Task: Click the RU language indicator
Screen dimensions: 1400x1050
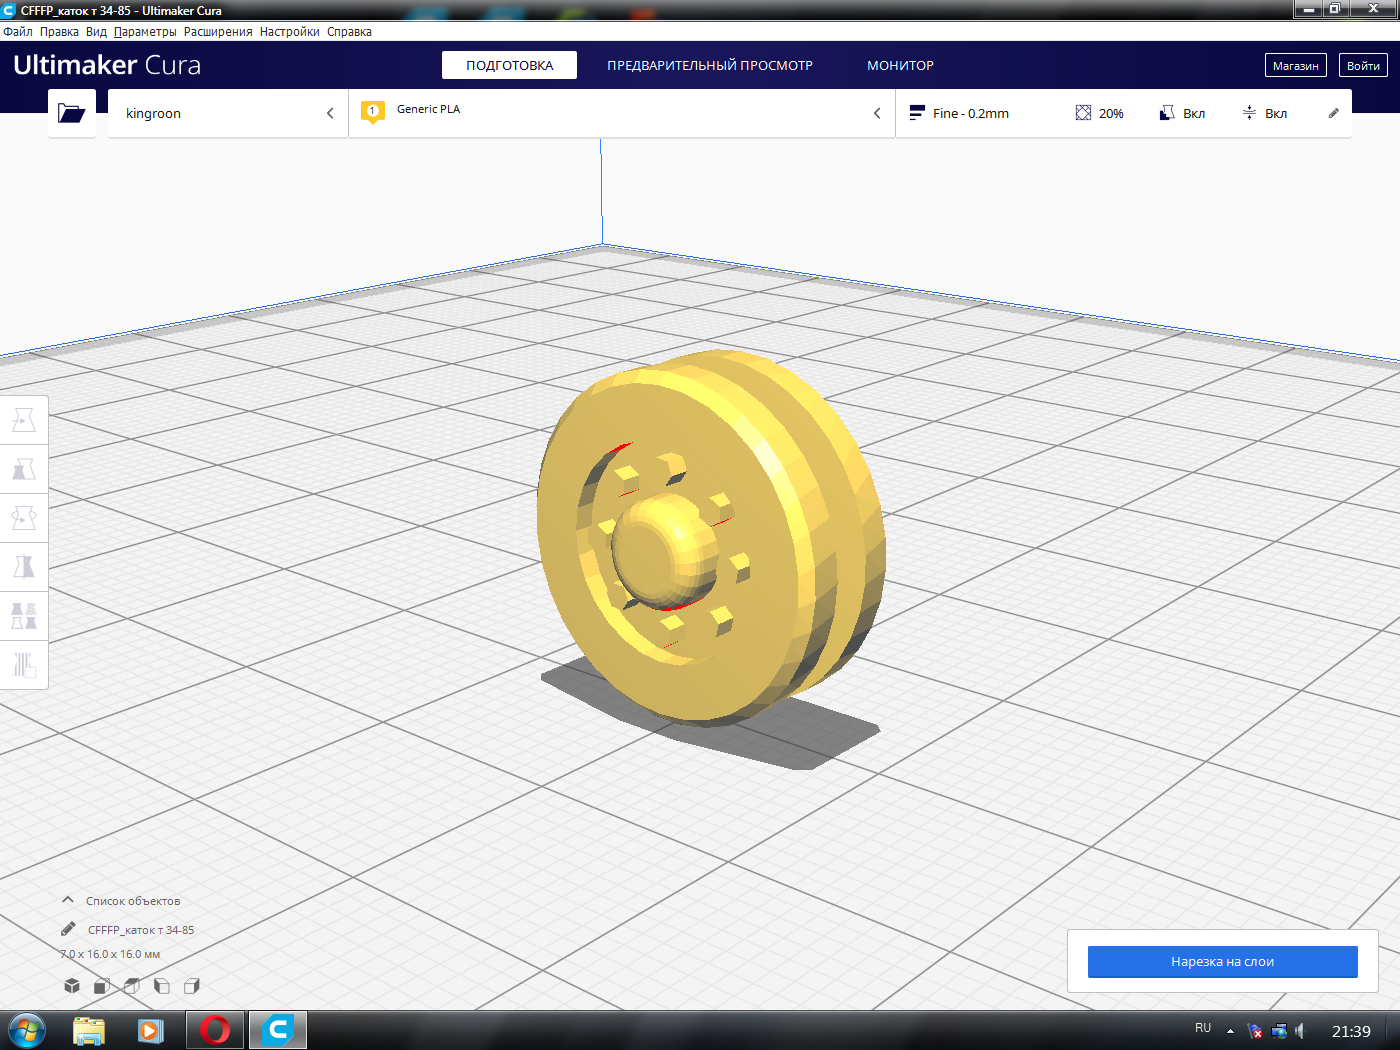Action: pos(1203,1028)
